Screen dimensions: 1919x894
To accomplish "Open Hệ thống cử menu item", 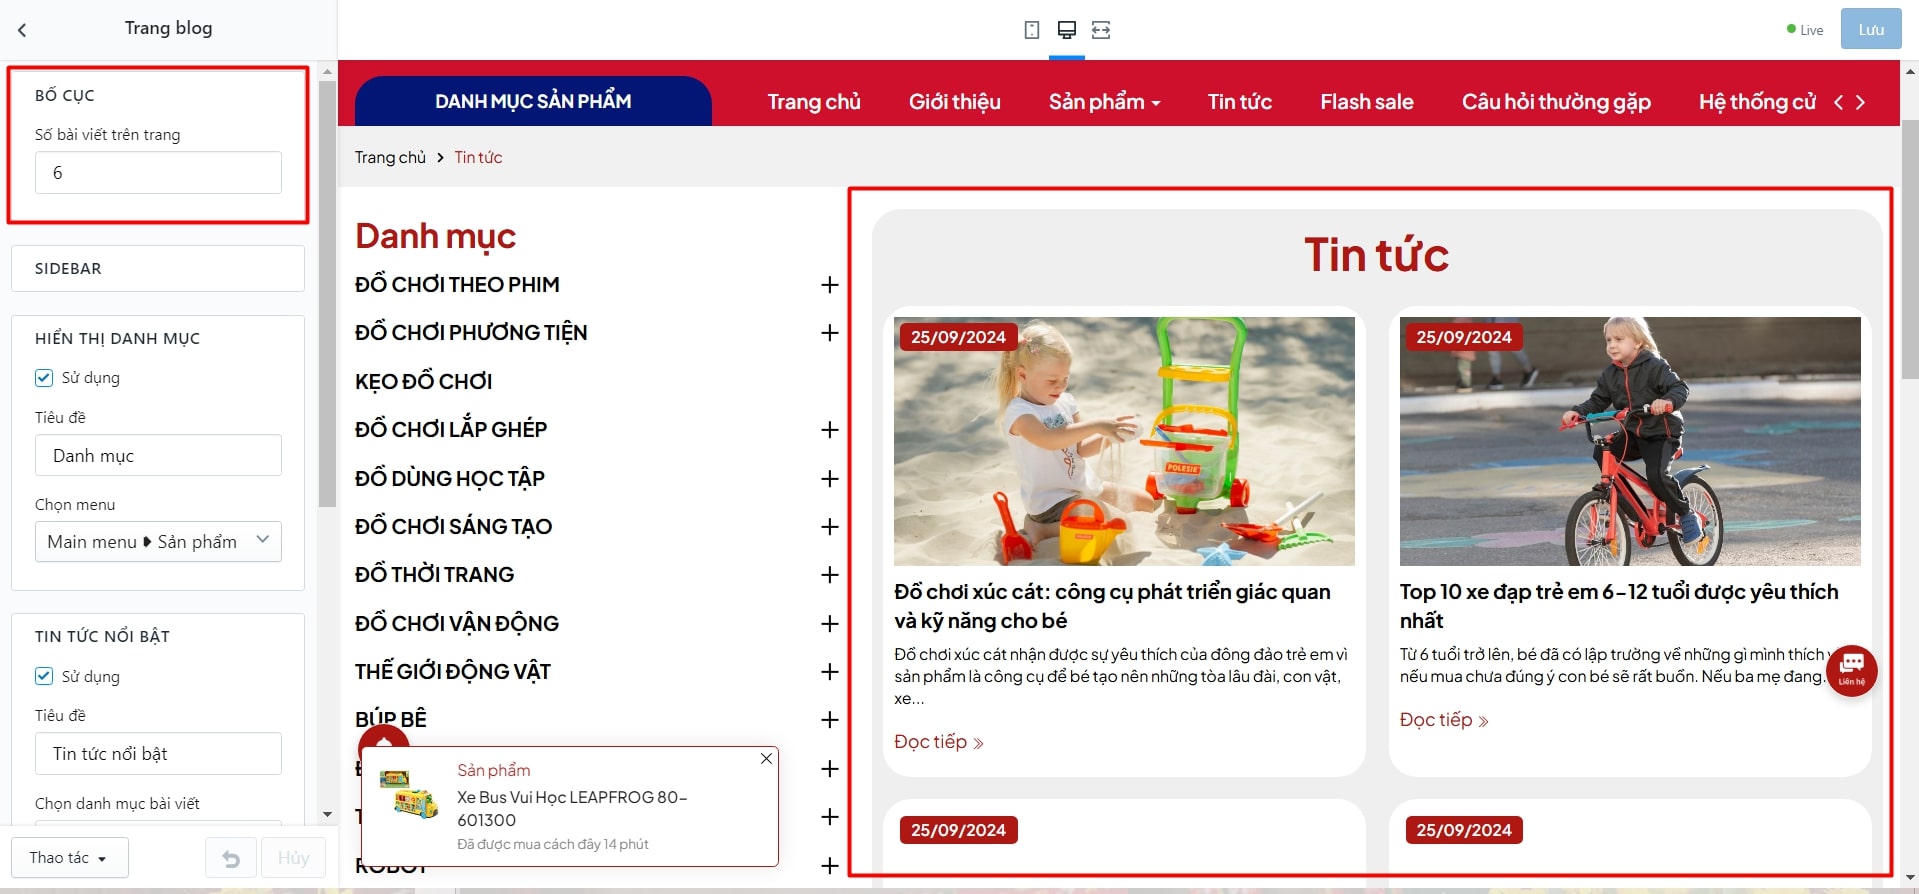I will pyautogui.click(x=1757, y=102).
